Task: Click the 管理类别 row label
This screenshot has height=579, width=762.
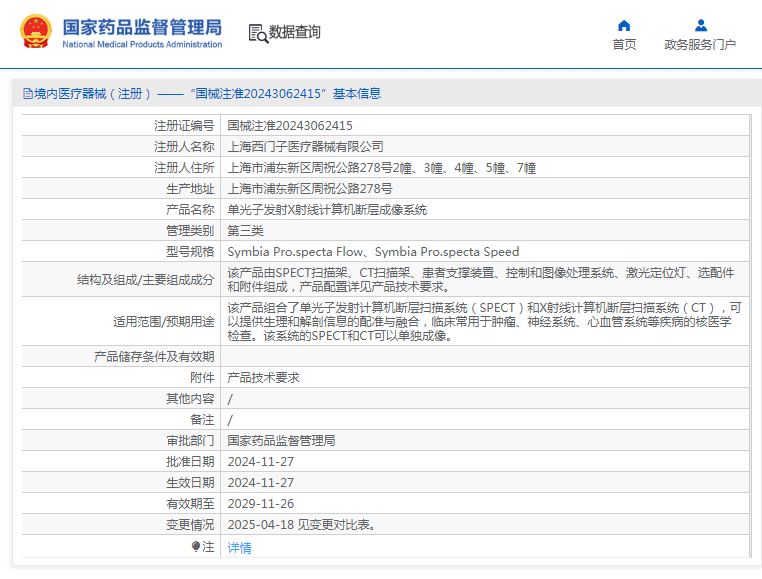Action: click(x=190, y=230)
